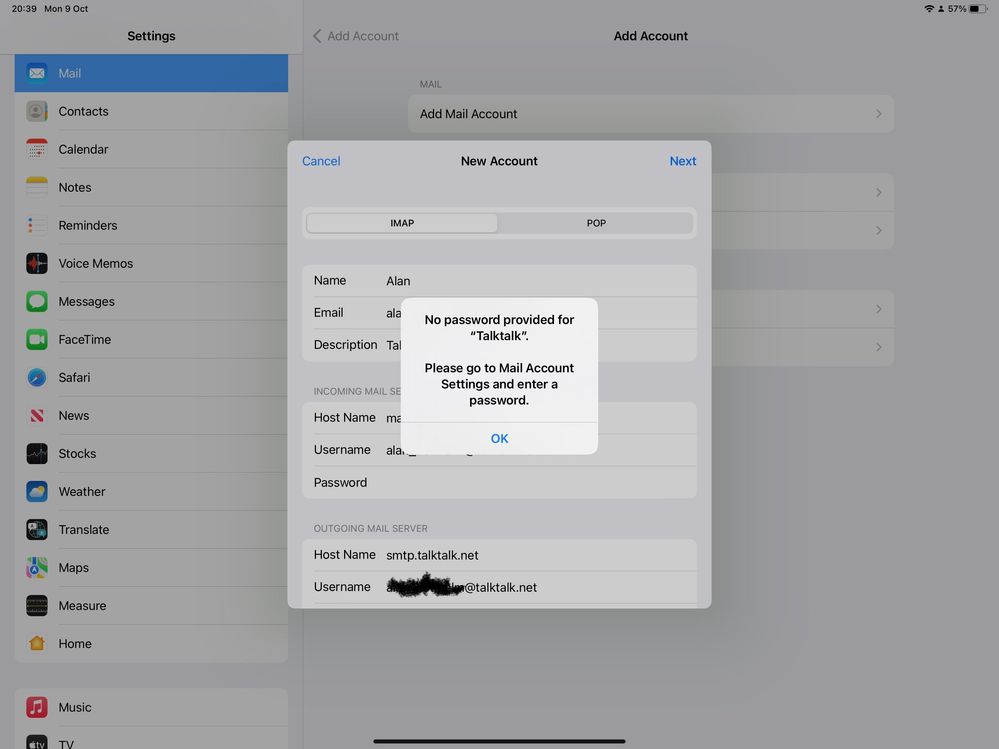This screenshot has width=999, height=749.
Task: Select the Measure app icon
Action: tap(37, 606)
